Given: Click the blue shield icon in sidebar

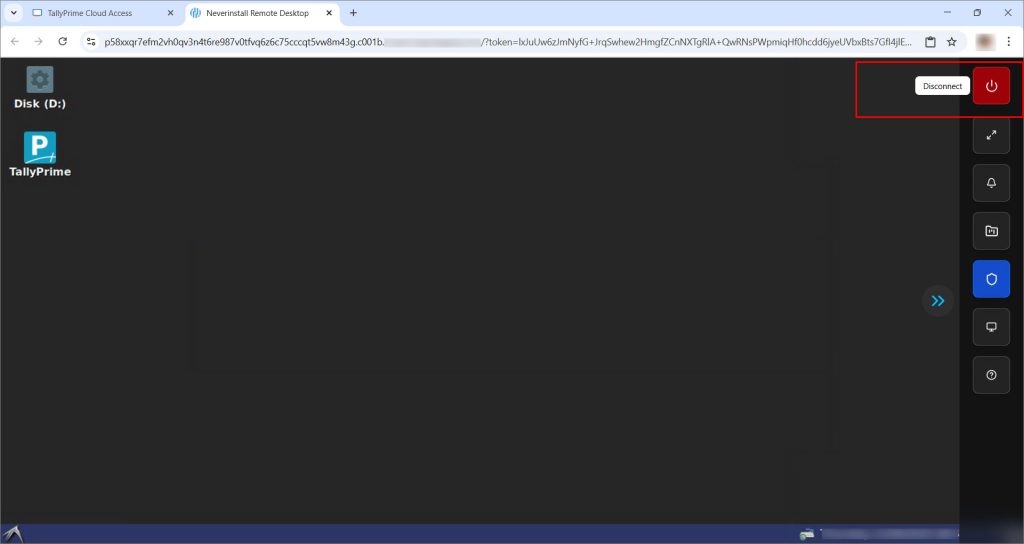Looking at the screenshot, I should click(991, 279).
